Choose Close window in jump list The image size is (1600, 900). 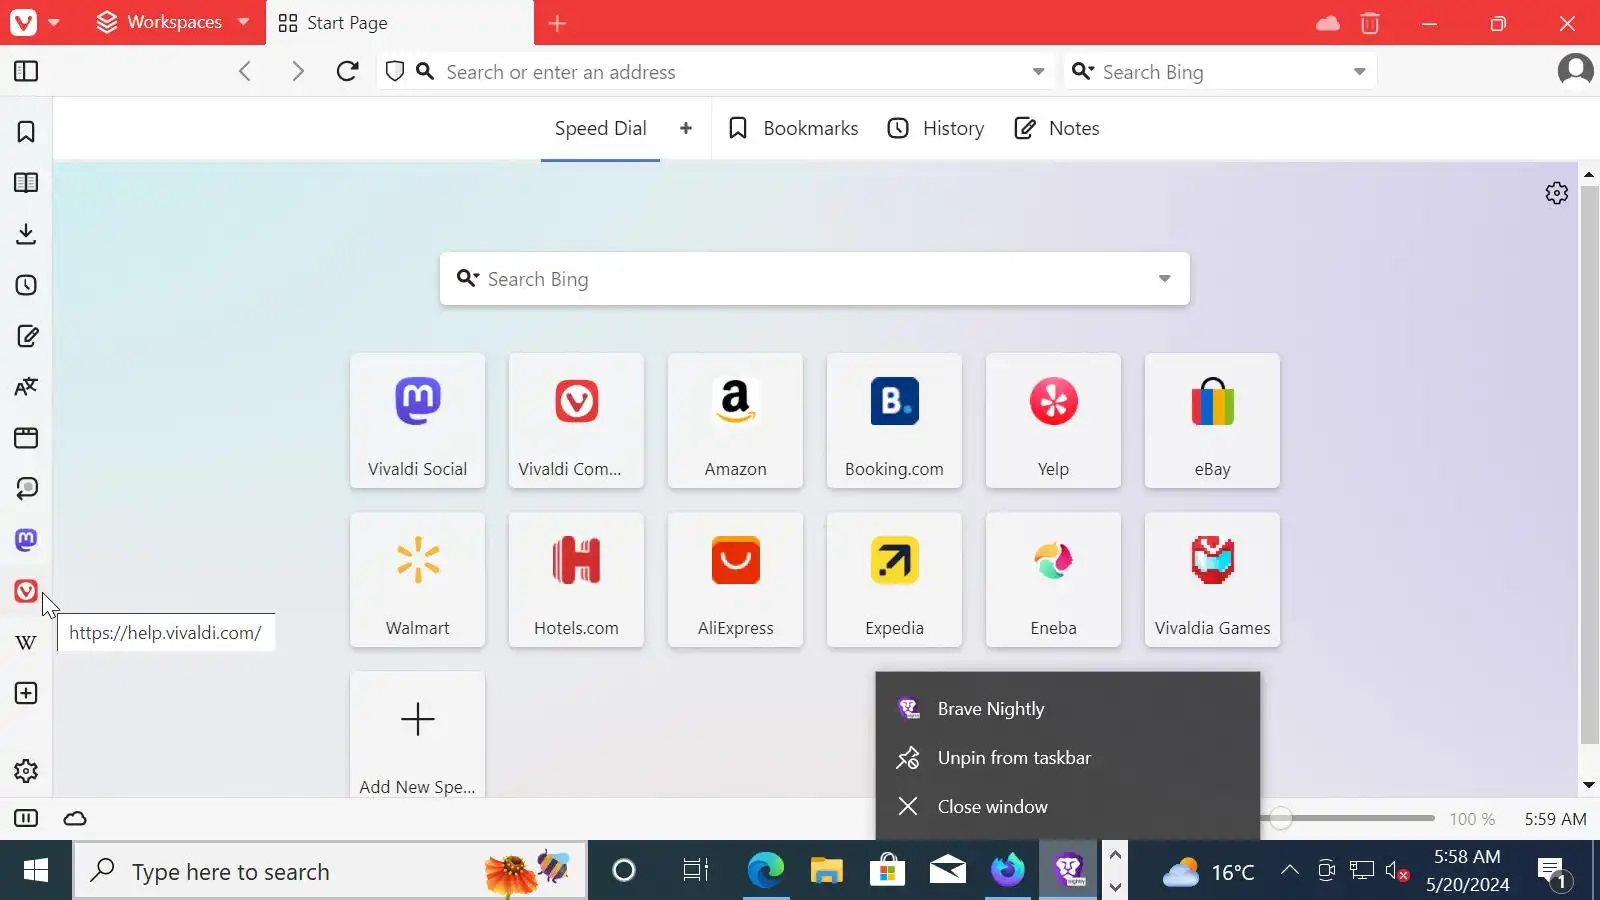1068,807
